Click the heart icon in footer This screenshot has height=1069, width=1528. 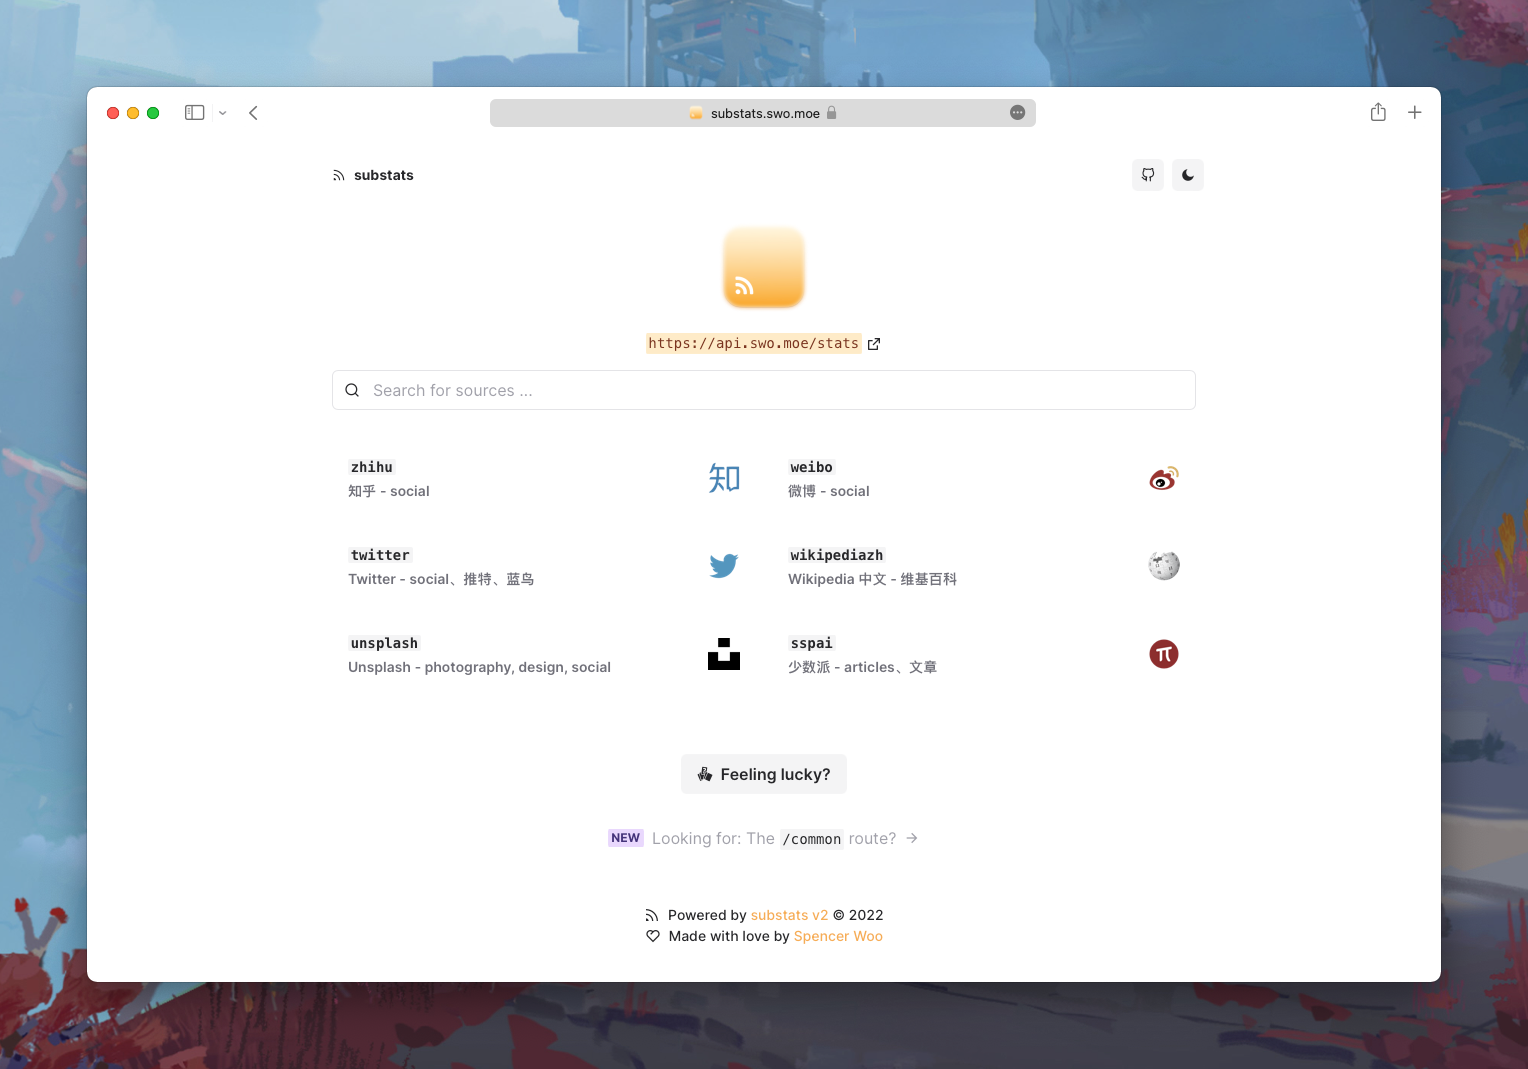pyautogui.click(x=653, y=936)
